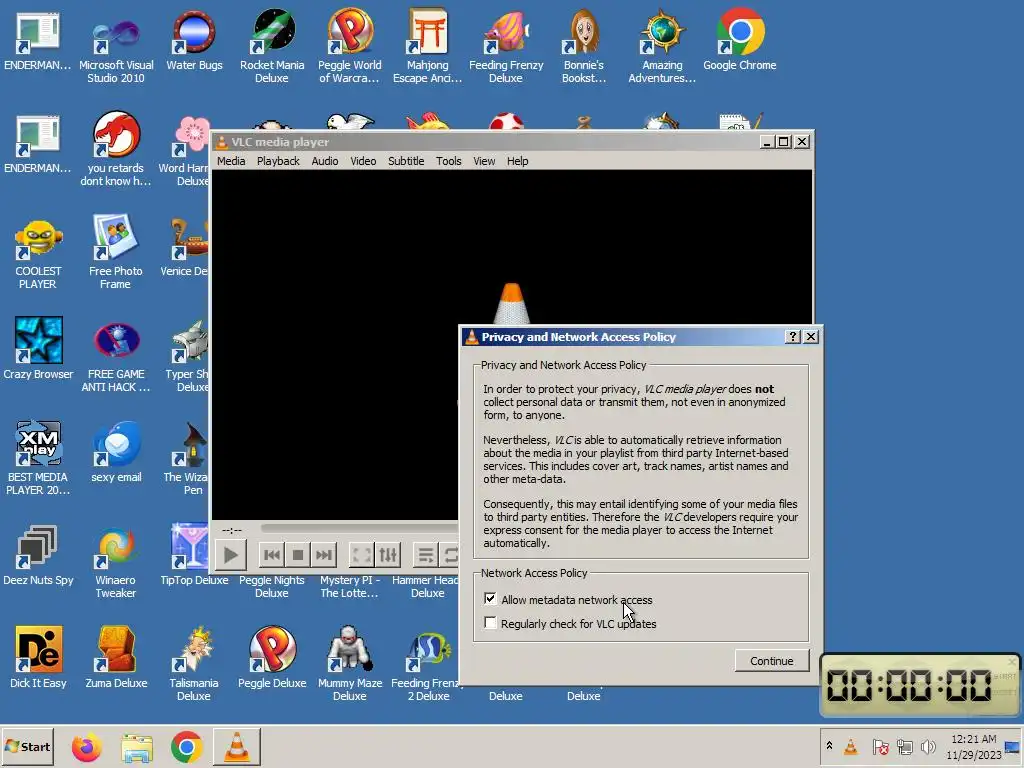Select the Water Bugs desktop shortcut
Image resolution: width=1024 pixels, height=768 pixels.
[x=194, y=41]
